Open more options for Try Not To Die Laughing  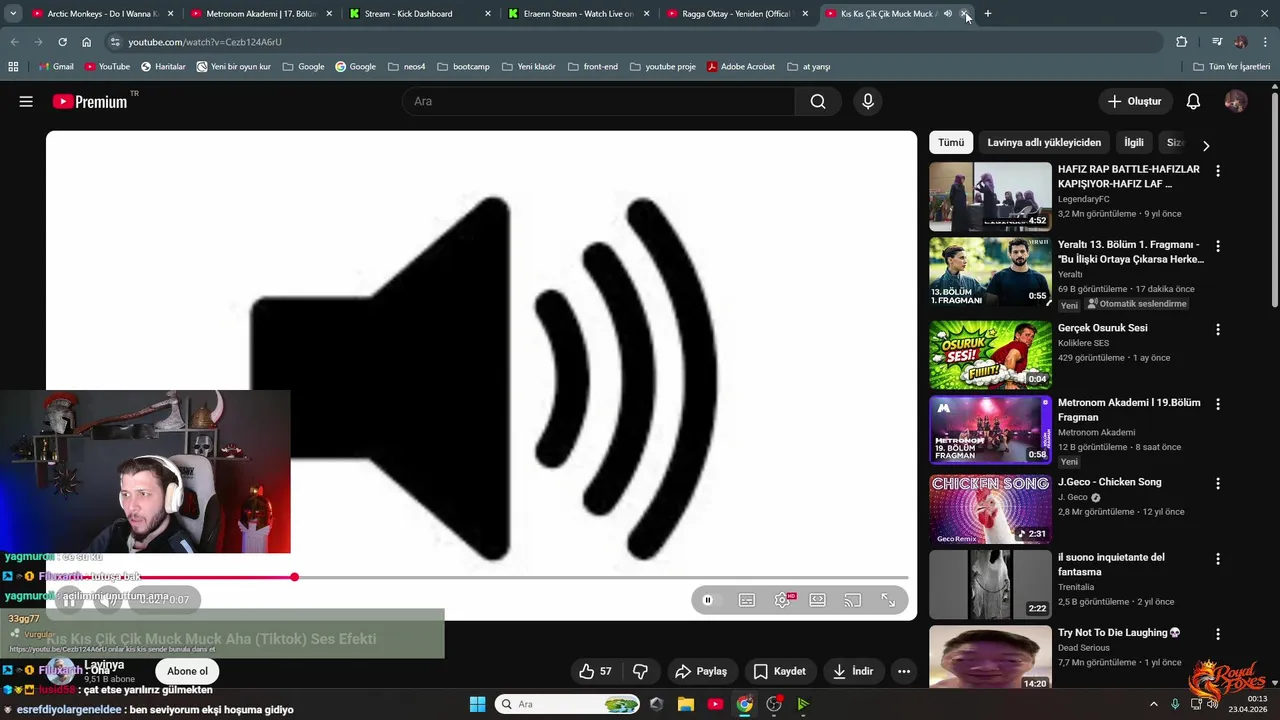click(x=1218, y=634)
